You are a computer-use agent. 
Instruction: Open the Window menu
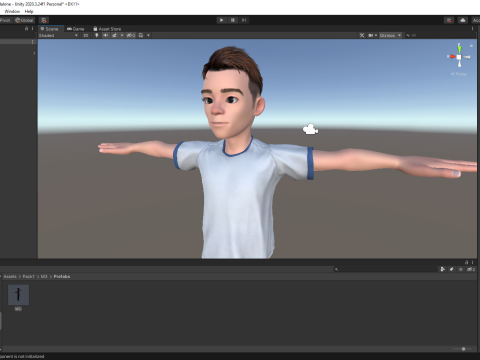click(12, 11)
